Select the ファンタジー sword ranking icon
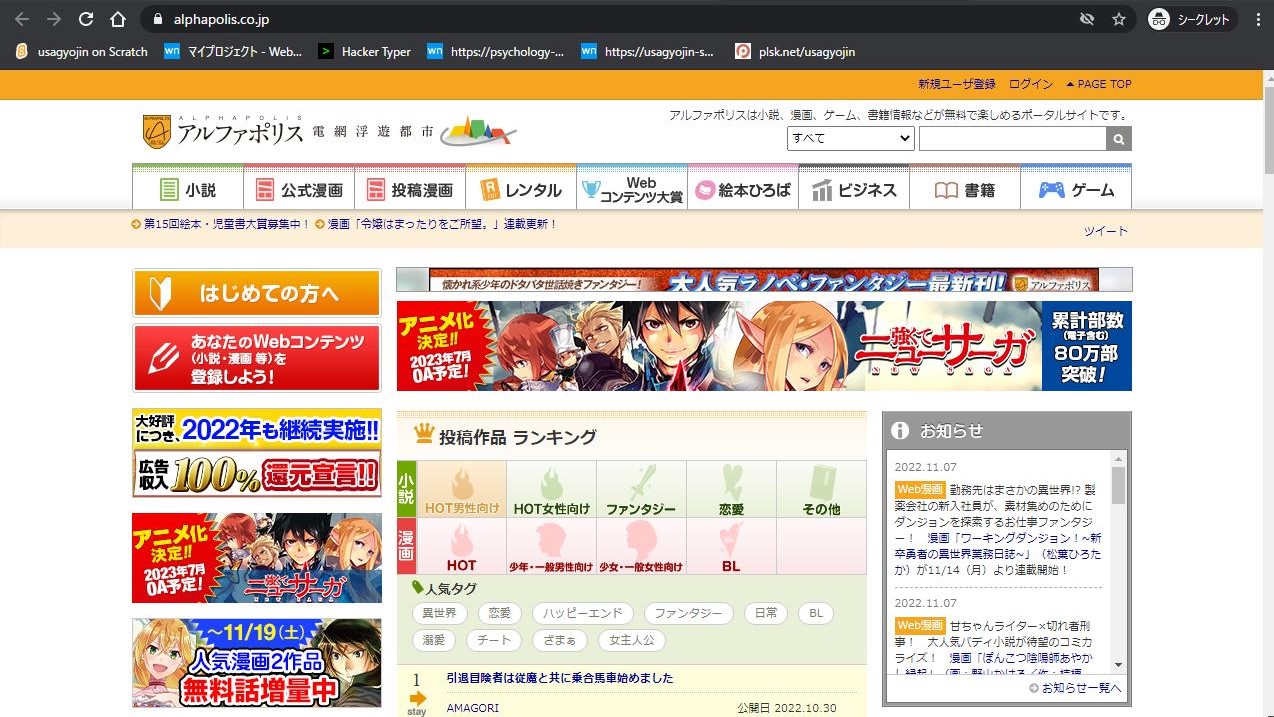Image resolution: width=1274 pixels, height=717 pixels. click(x=642, y=489)
